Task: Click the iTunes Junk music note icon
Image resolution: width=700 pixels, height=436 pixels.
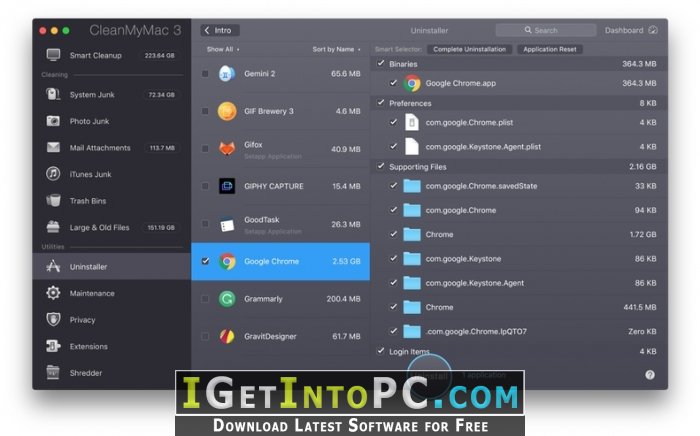Action: [53, 174]
